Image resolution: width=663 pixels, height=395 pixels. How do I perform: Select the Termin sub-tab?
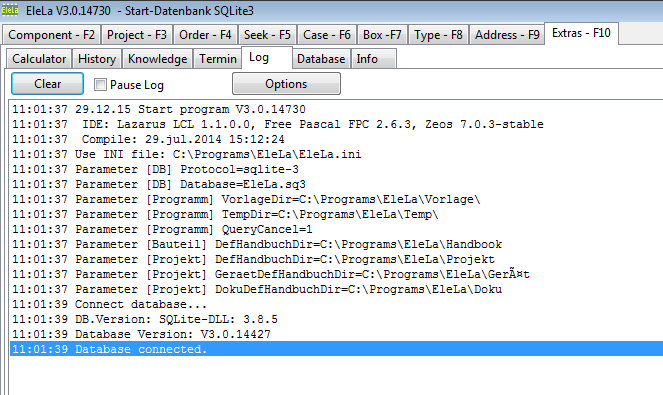pyautogui.click(x=218, y=59)
